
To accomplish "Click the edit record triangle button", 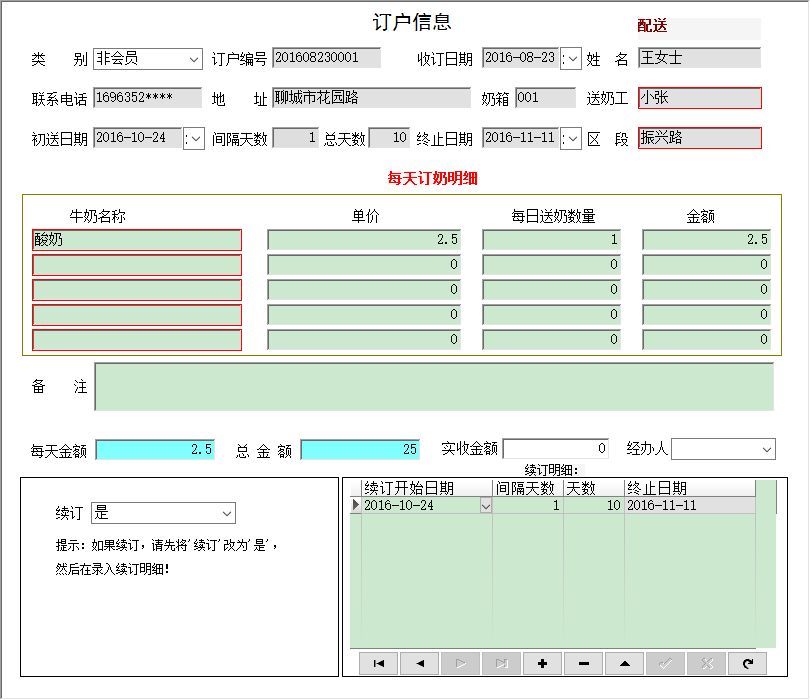I will [625, 663].
